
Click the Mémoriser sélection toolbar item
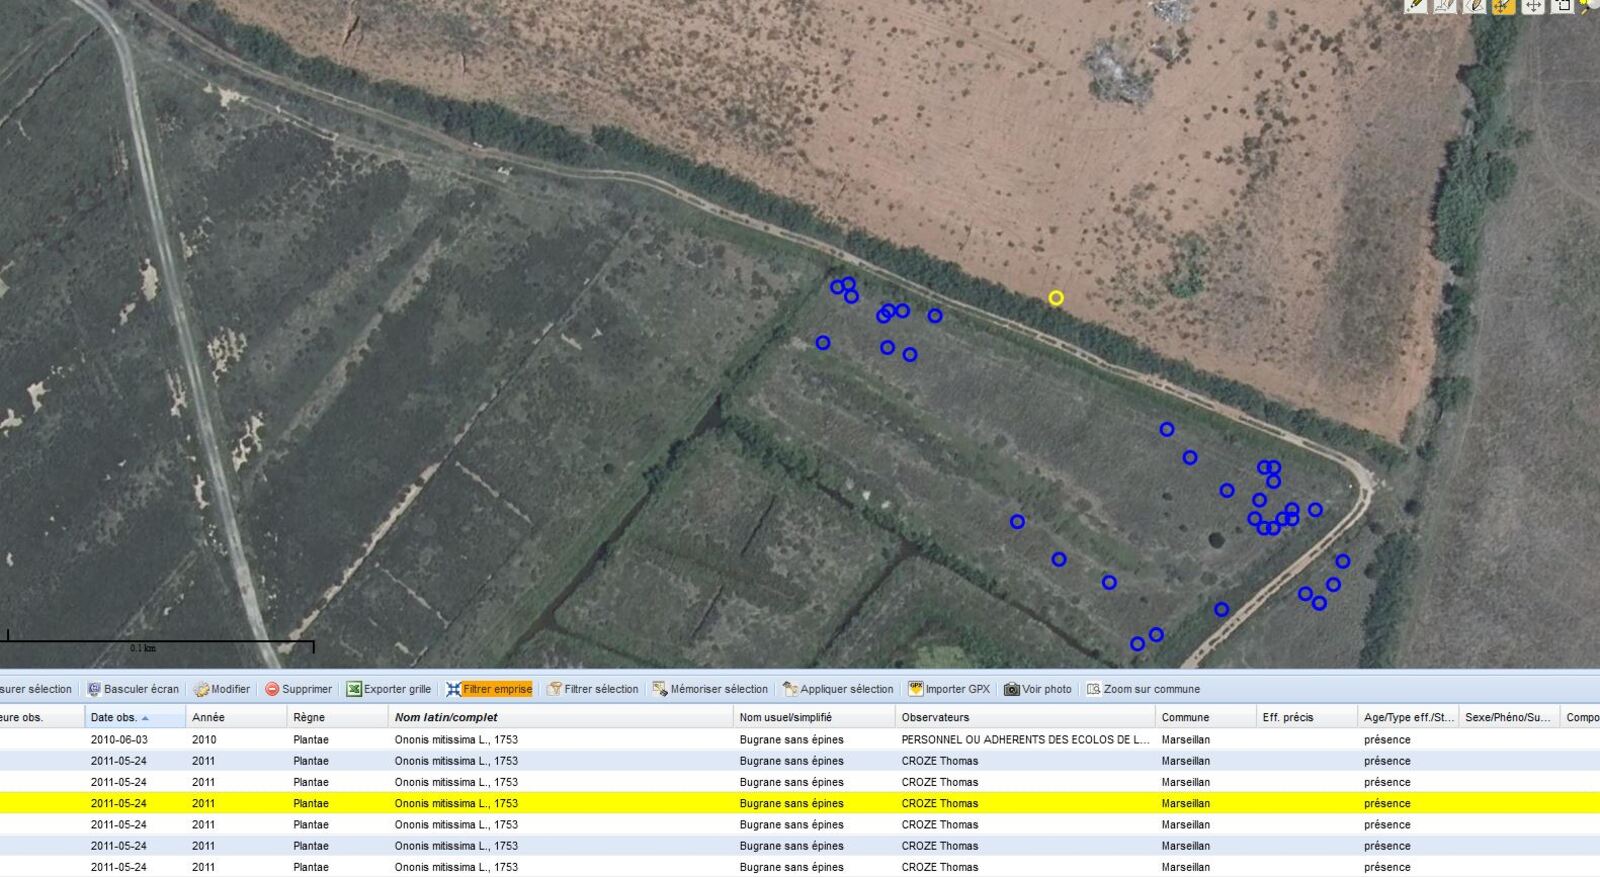(710, 689)
